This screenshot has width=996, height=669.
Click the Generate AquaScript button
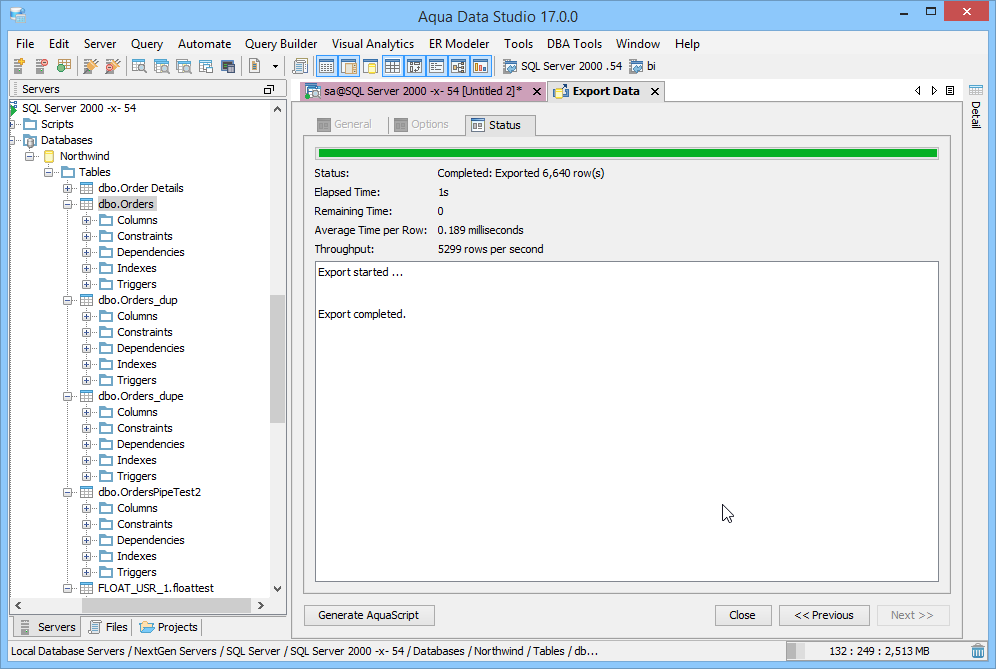tap(369, 615)
